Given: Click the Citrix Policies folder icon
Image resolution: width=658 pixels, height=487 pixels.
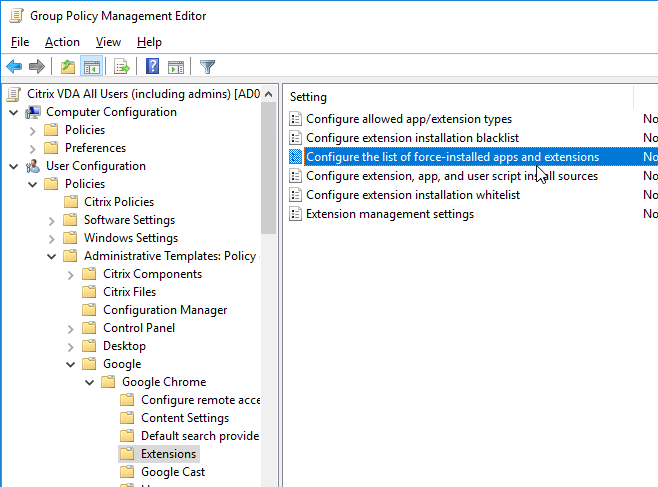Looking at the screenshot, I should (70, 202).
